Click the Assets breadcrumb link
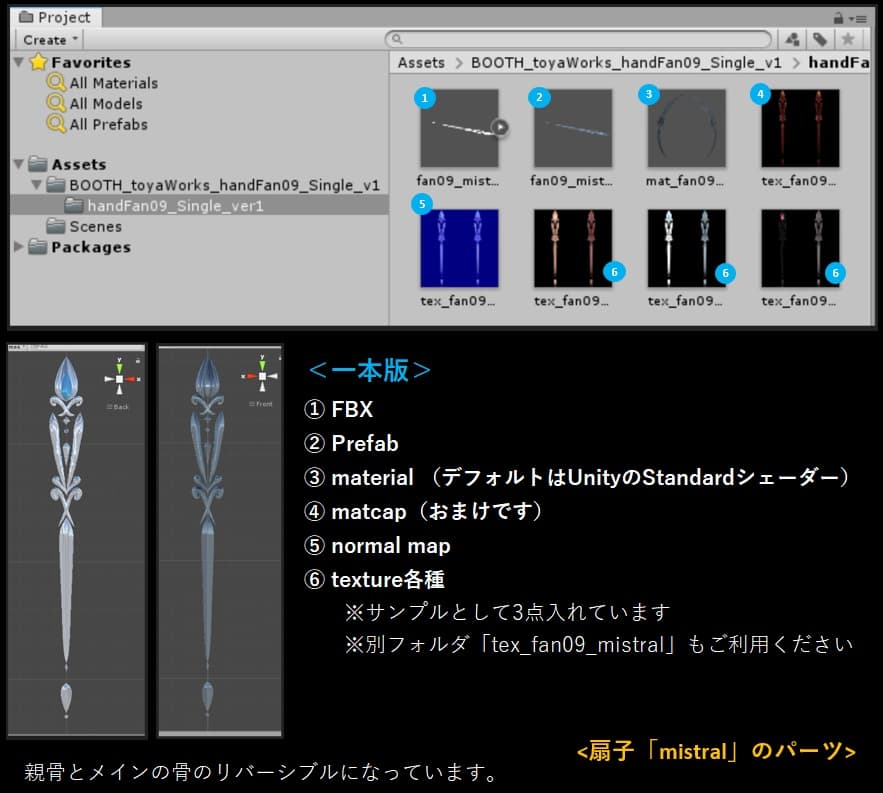 coord(421,62)
